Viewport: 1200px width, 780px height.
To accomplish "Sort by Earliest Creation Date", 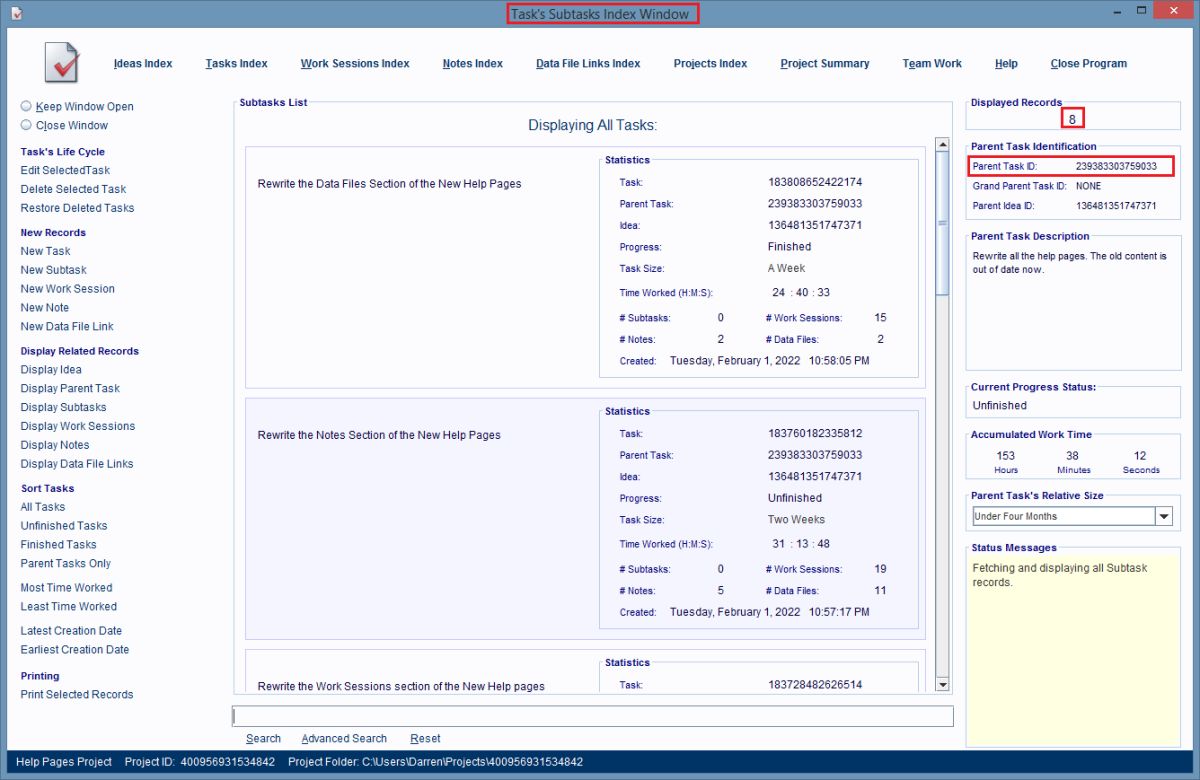I will (75, 650).
